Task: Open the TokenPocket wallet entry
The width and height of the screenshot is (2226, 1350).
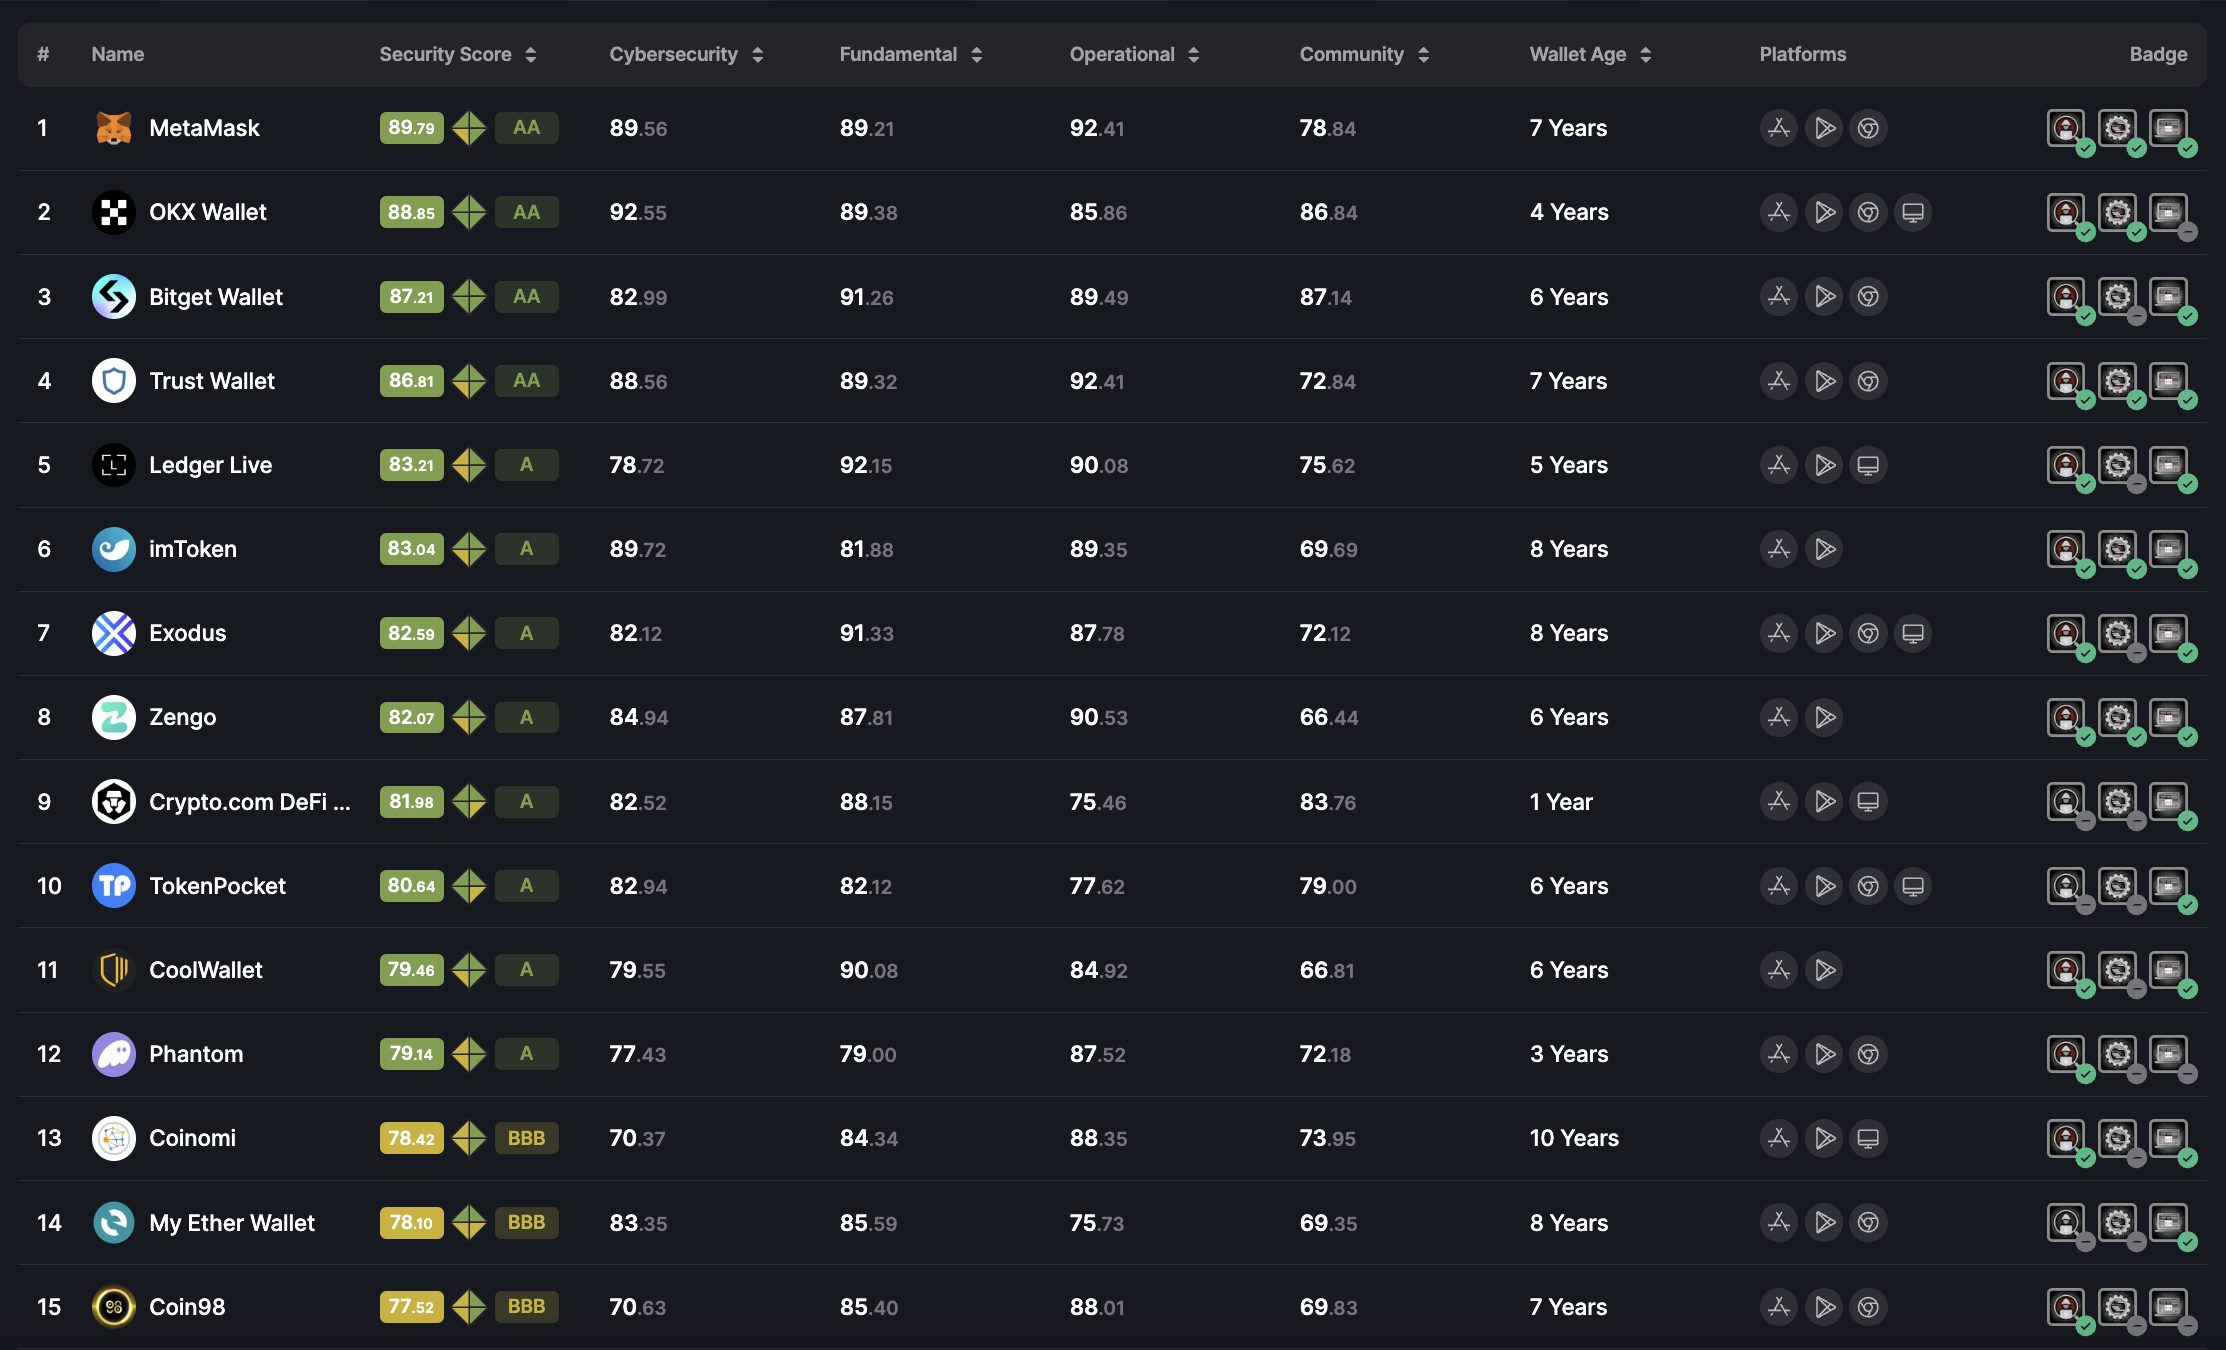Action: [x=217, y=886]
